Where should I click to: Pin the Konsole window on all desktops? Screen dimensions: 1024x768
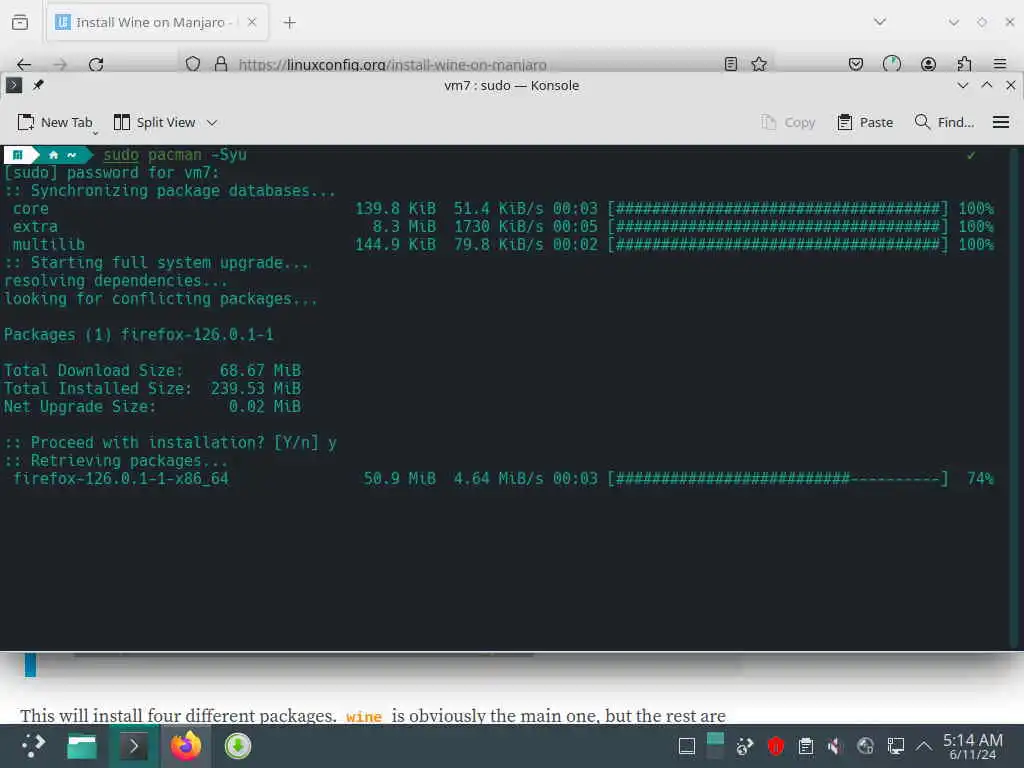[x=39, y=86]
